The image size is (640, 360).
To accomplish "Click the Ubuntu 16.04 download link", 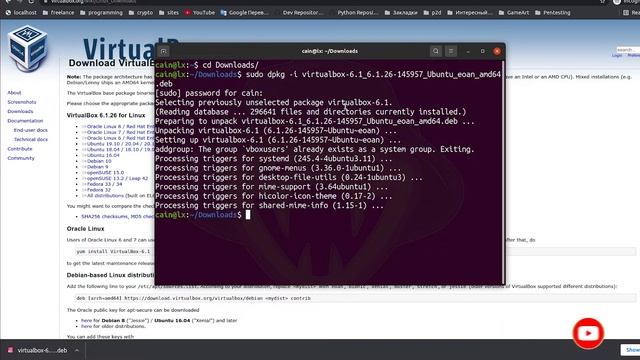I will tap(103, 156).
